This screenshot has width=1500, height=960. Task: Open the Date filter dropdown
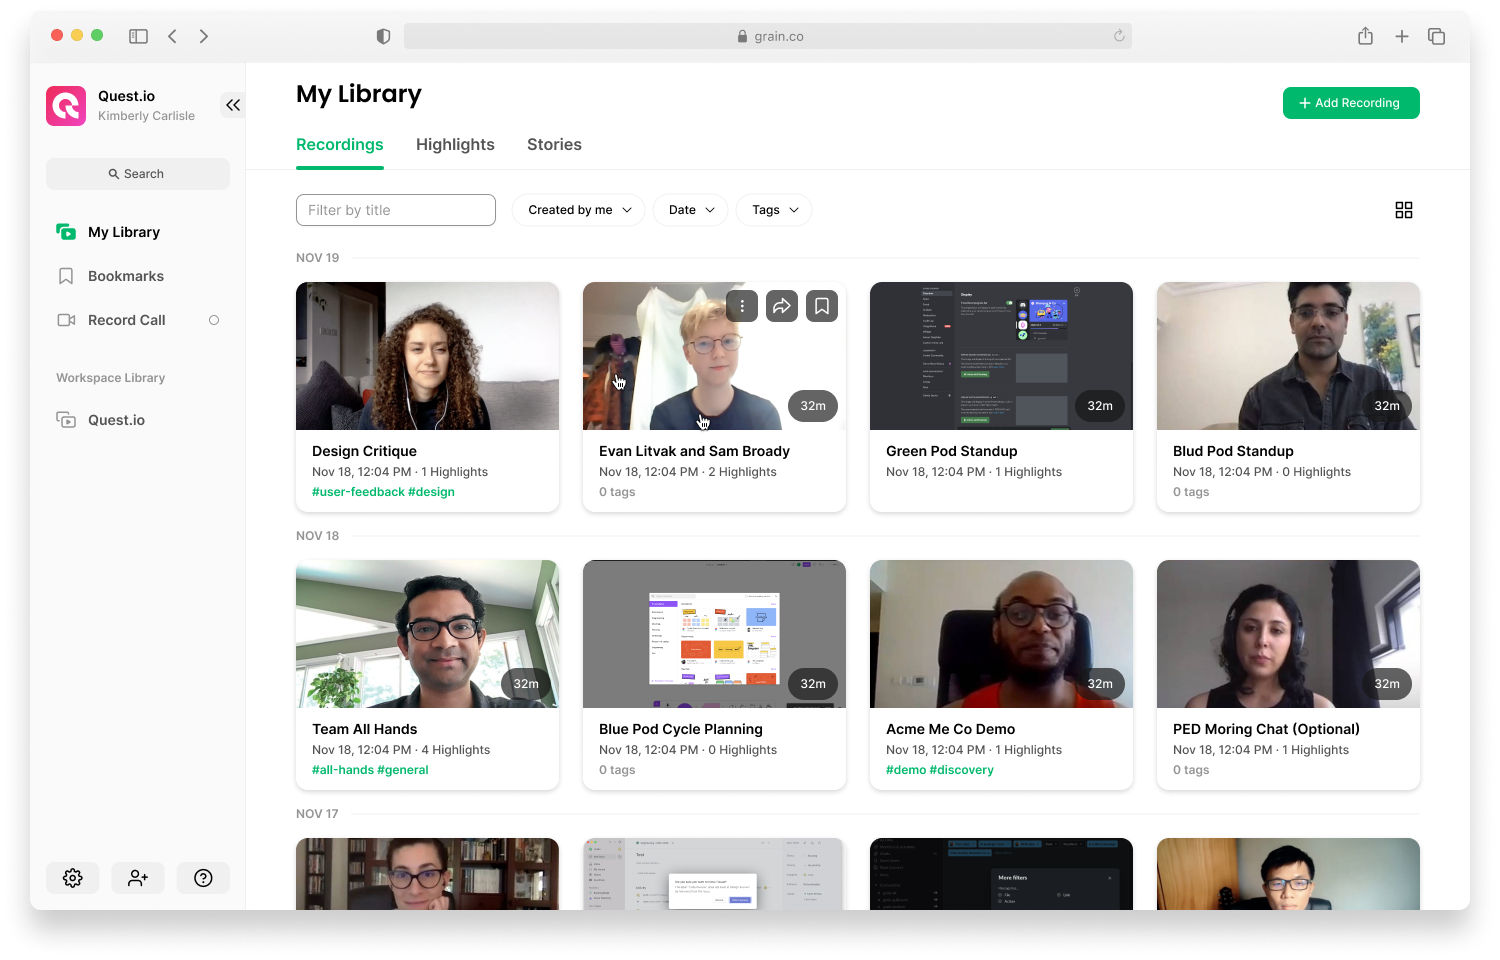pos(691,210)
